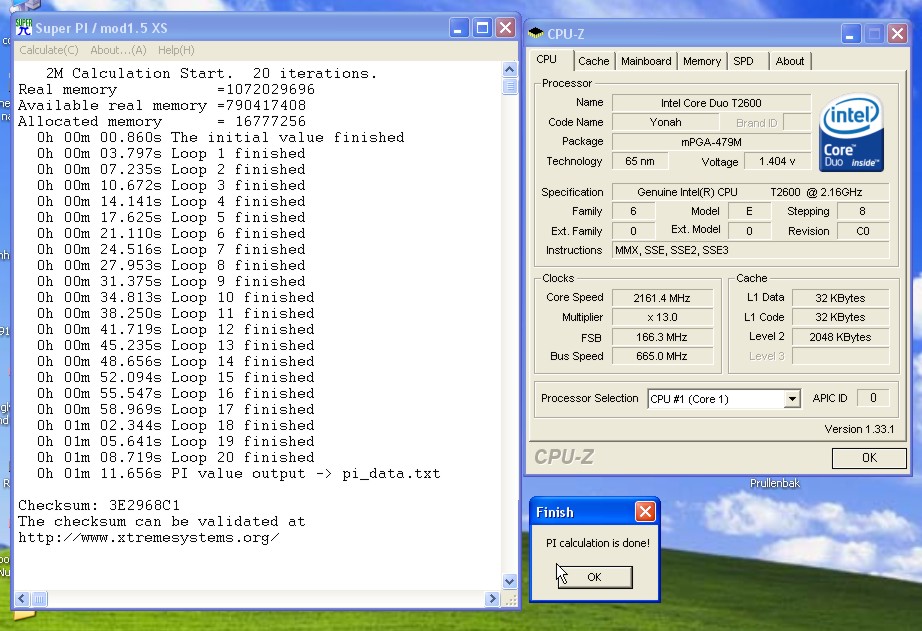
Task: Minimize the Super PI window
Action: pyautogui.click(x=459, y=28)
